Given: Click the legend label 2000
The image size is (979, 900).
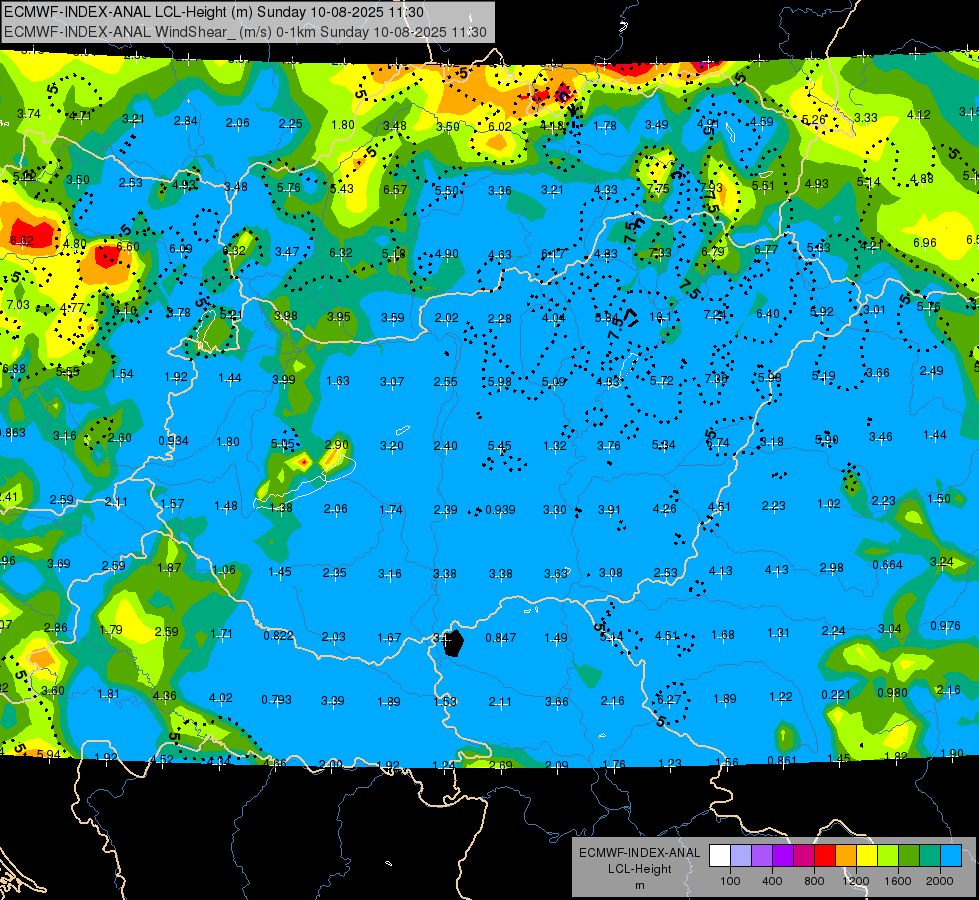Looking at the screenshot, I should (x=940, y=881).
